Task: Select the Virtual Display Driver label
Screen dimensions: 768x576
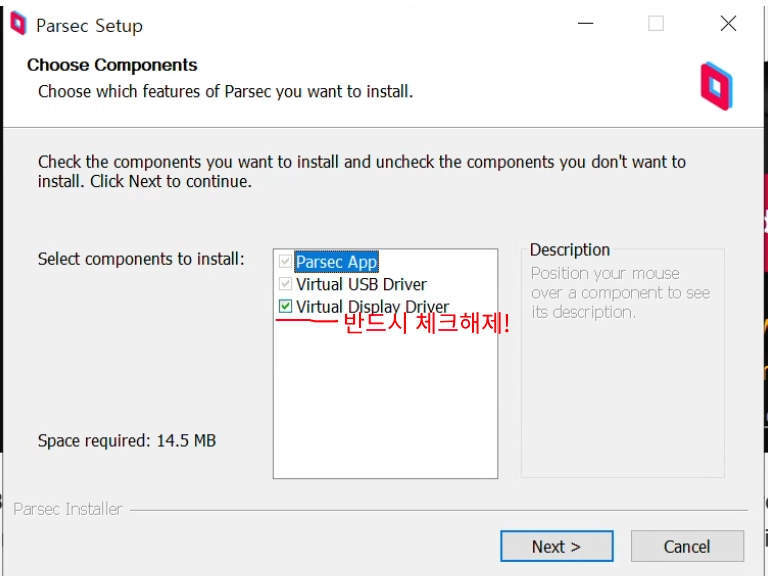Action: (x=372, y=307)
